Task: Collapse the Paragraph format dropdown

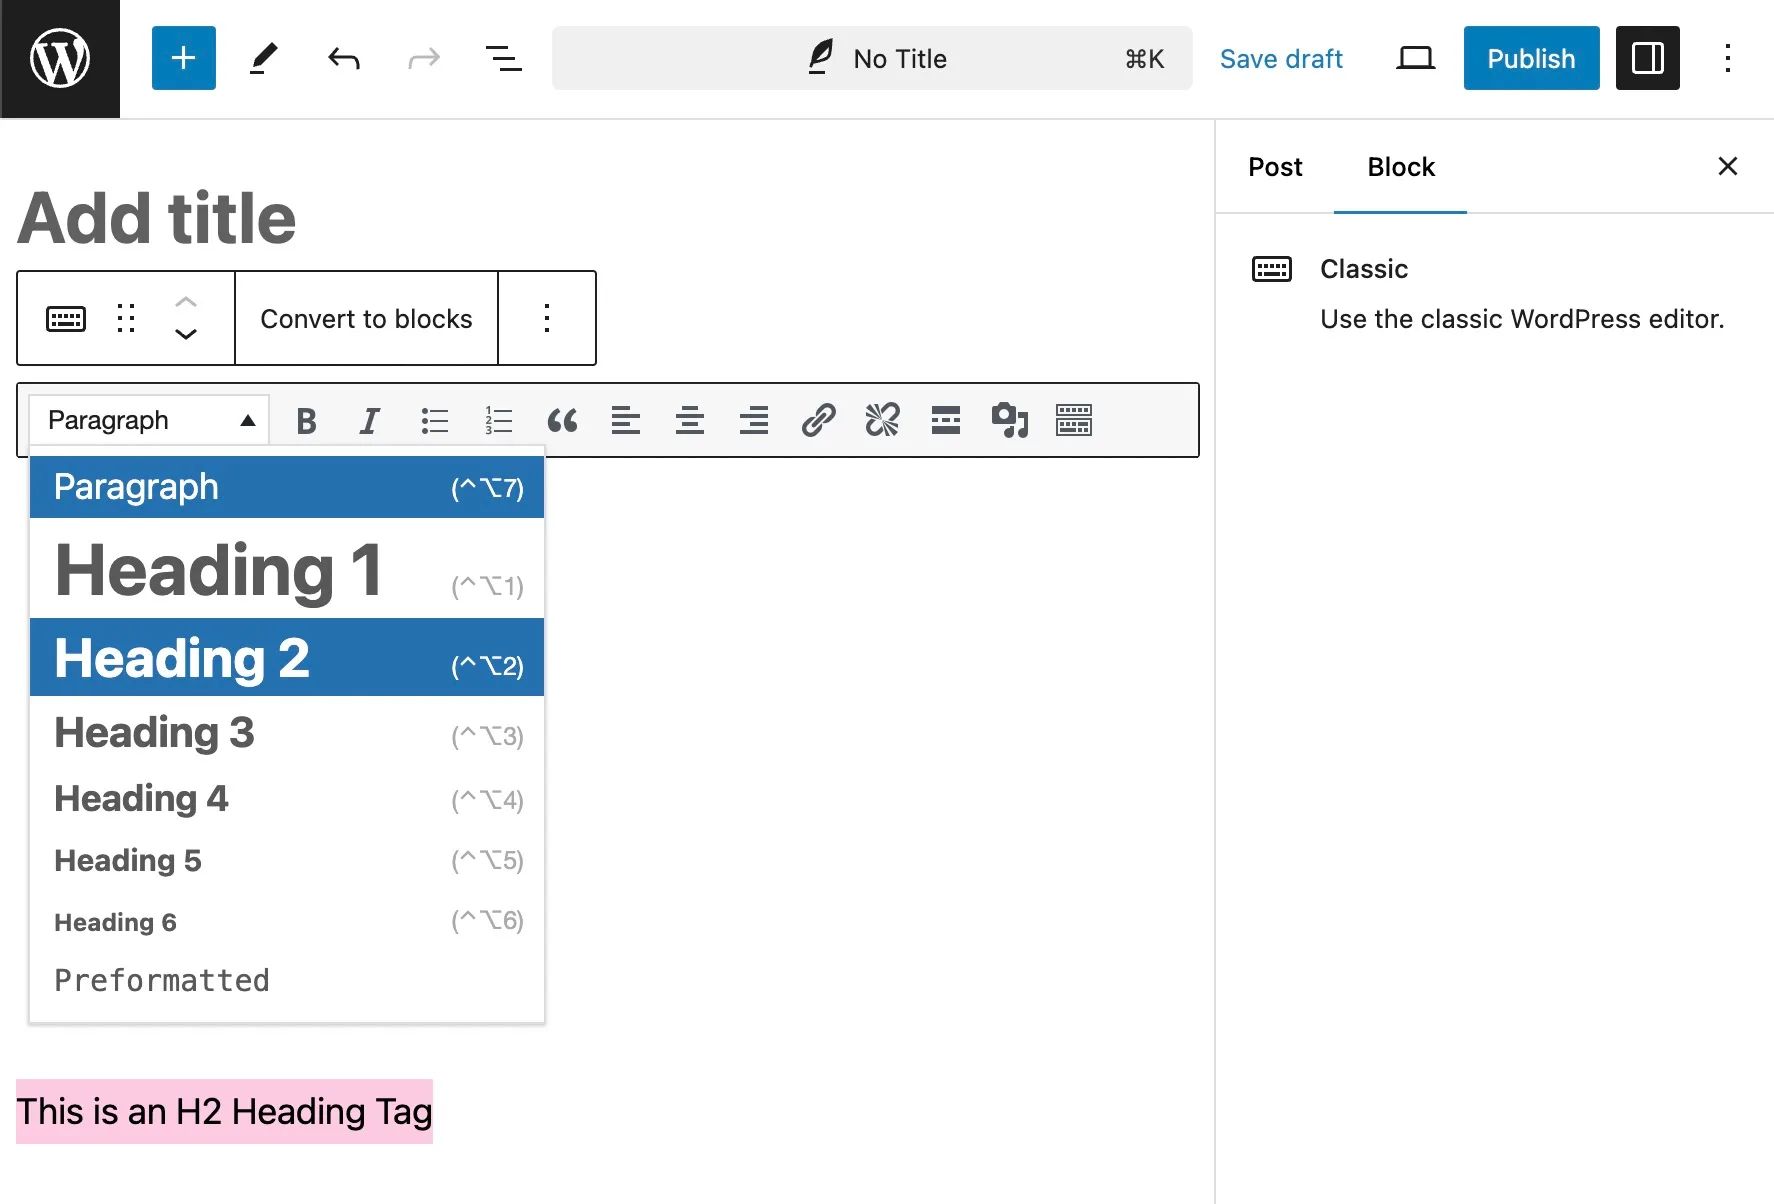Action: click(149, 420)
